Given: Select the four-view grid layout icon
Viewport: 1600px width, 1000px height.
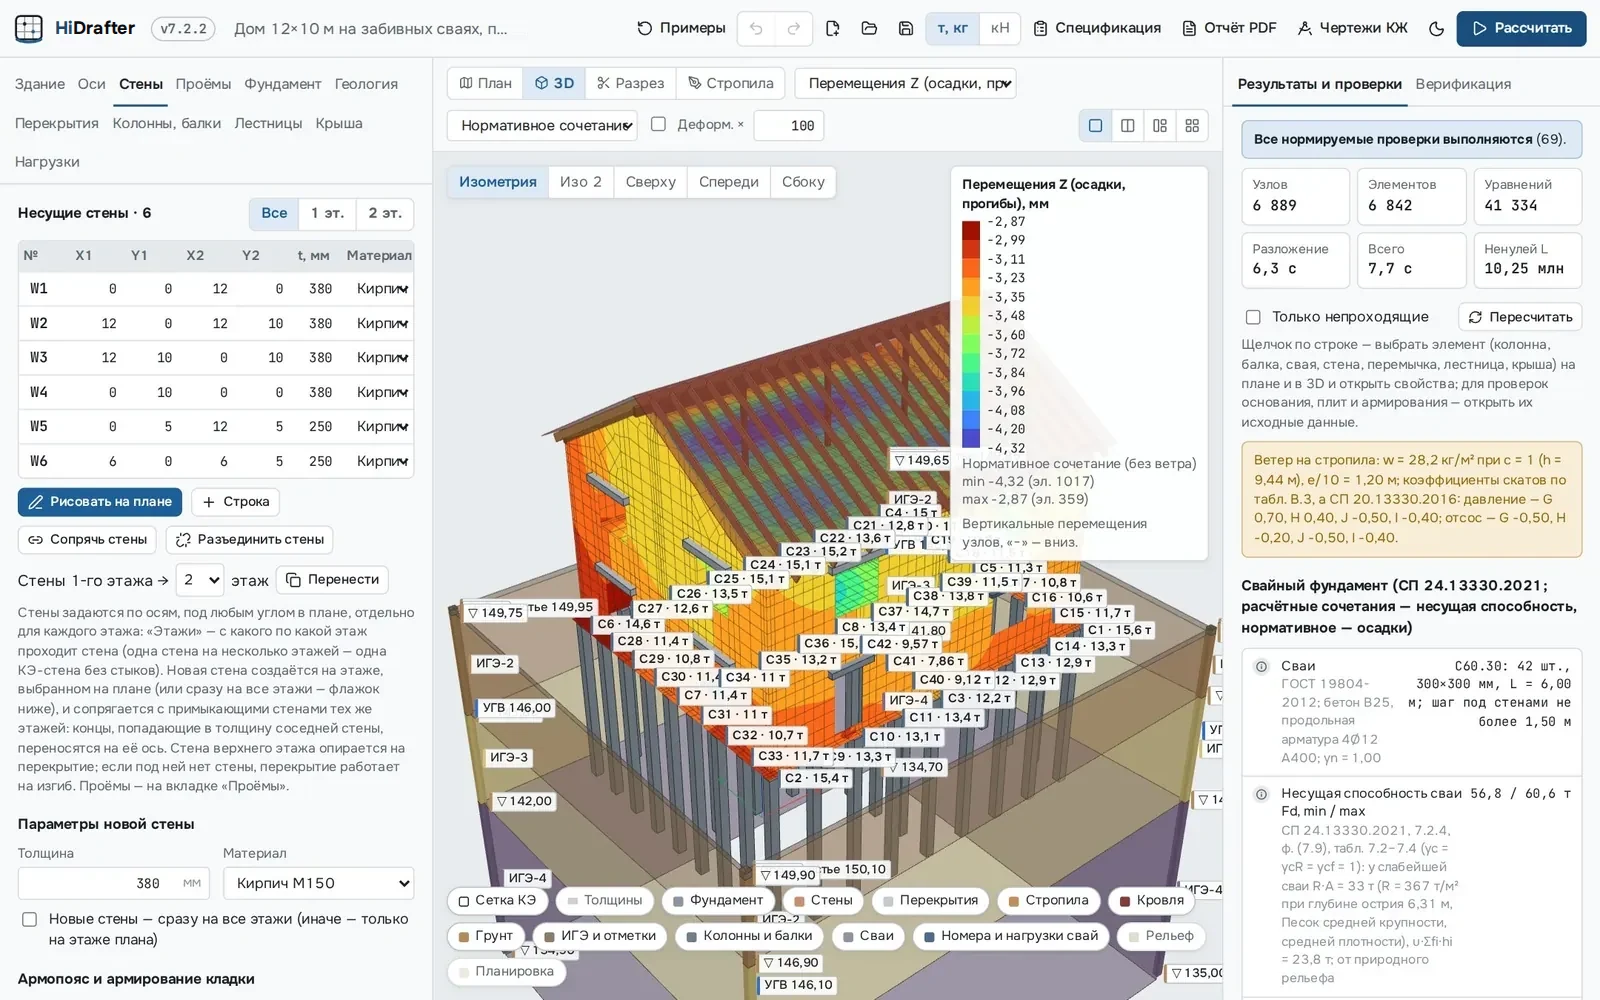Looking at the screenshot, I should point(1191,125).
